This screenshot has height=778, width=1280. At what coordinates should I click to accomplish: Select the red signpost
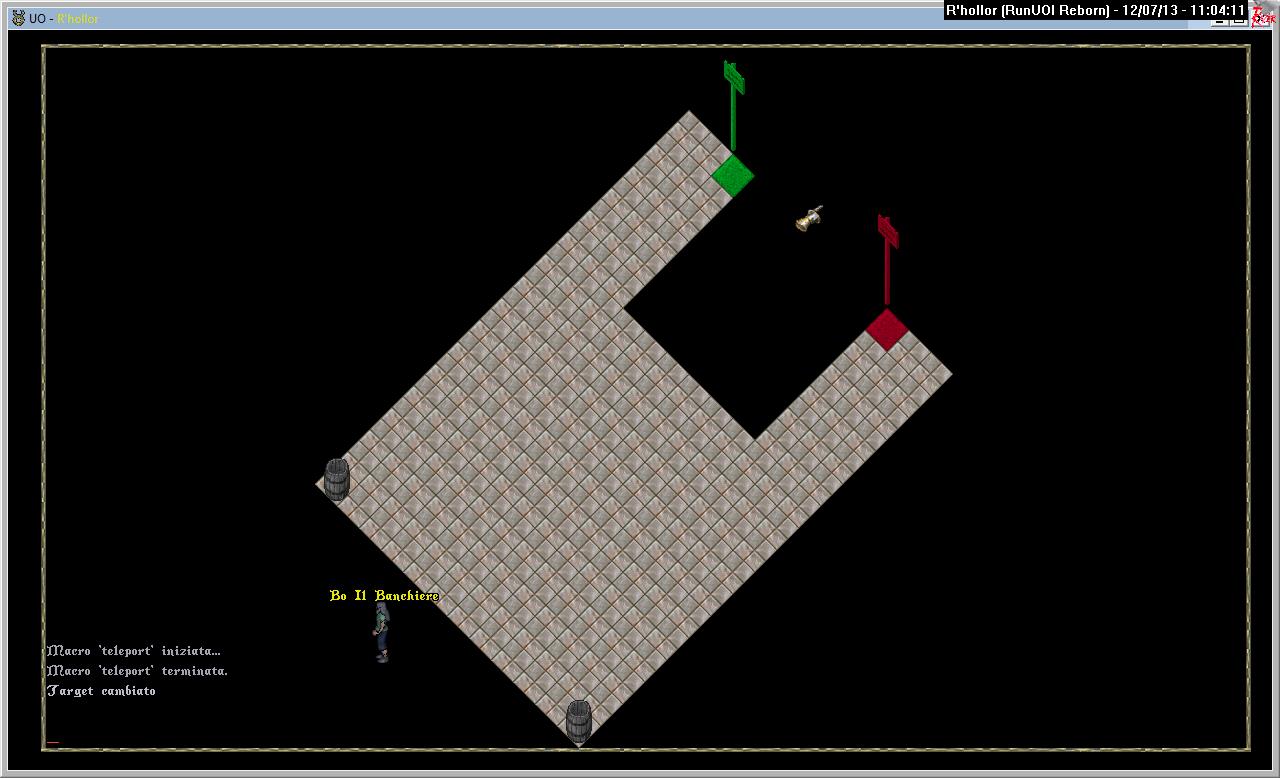tap(887, 259)
